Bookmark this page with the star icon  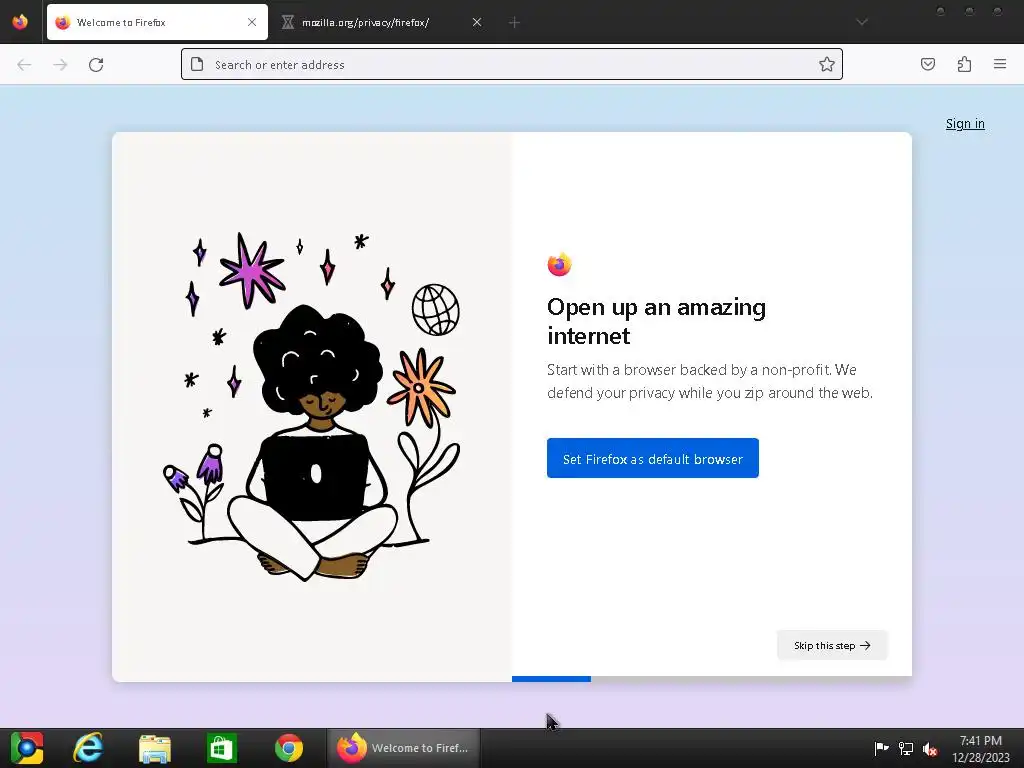point(827,64)
